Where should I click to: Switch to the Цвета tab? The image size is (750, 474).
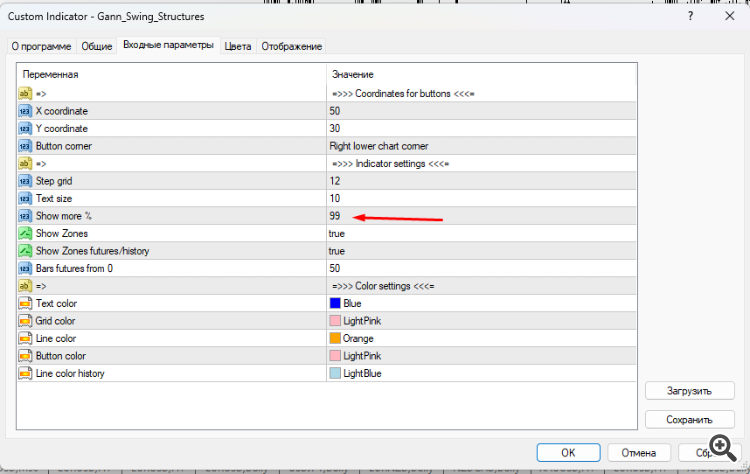coord(238,46)
